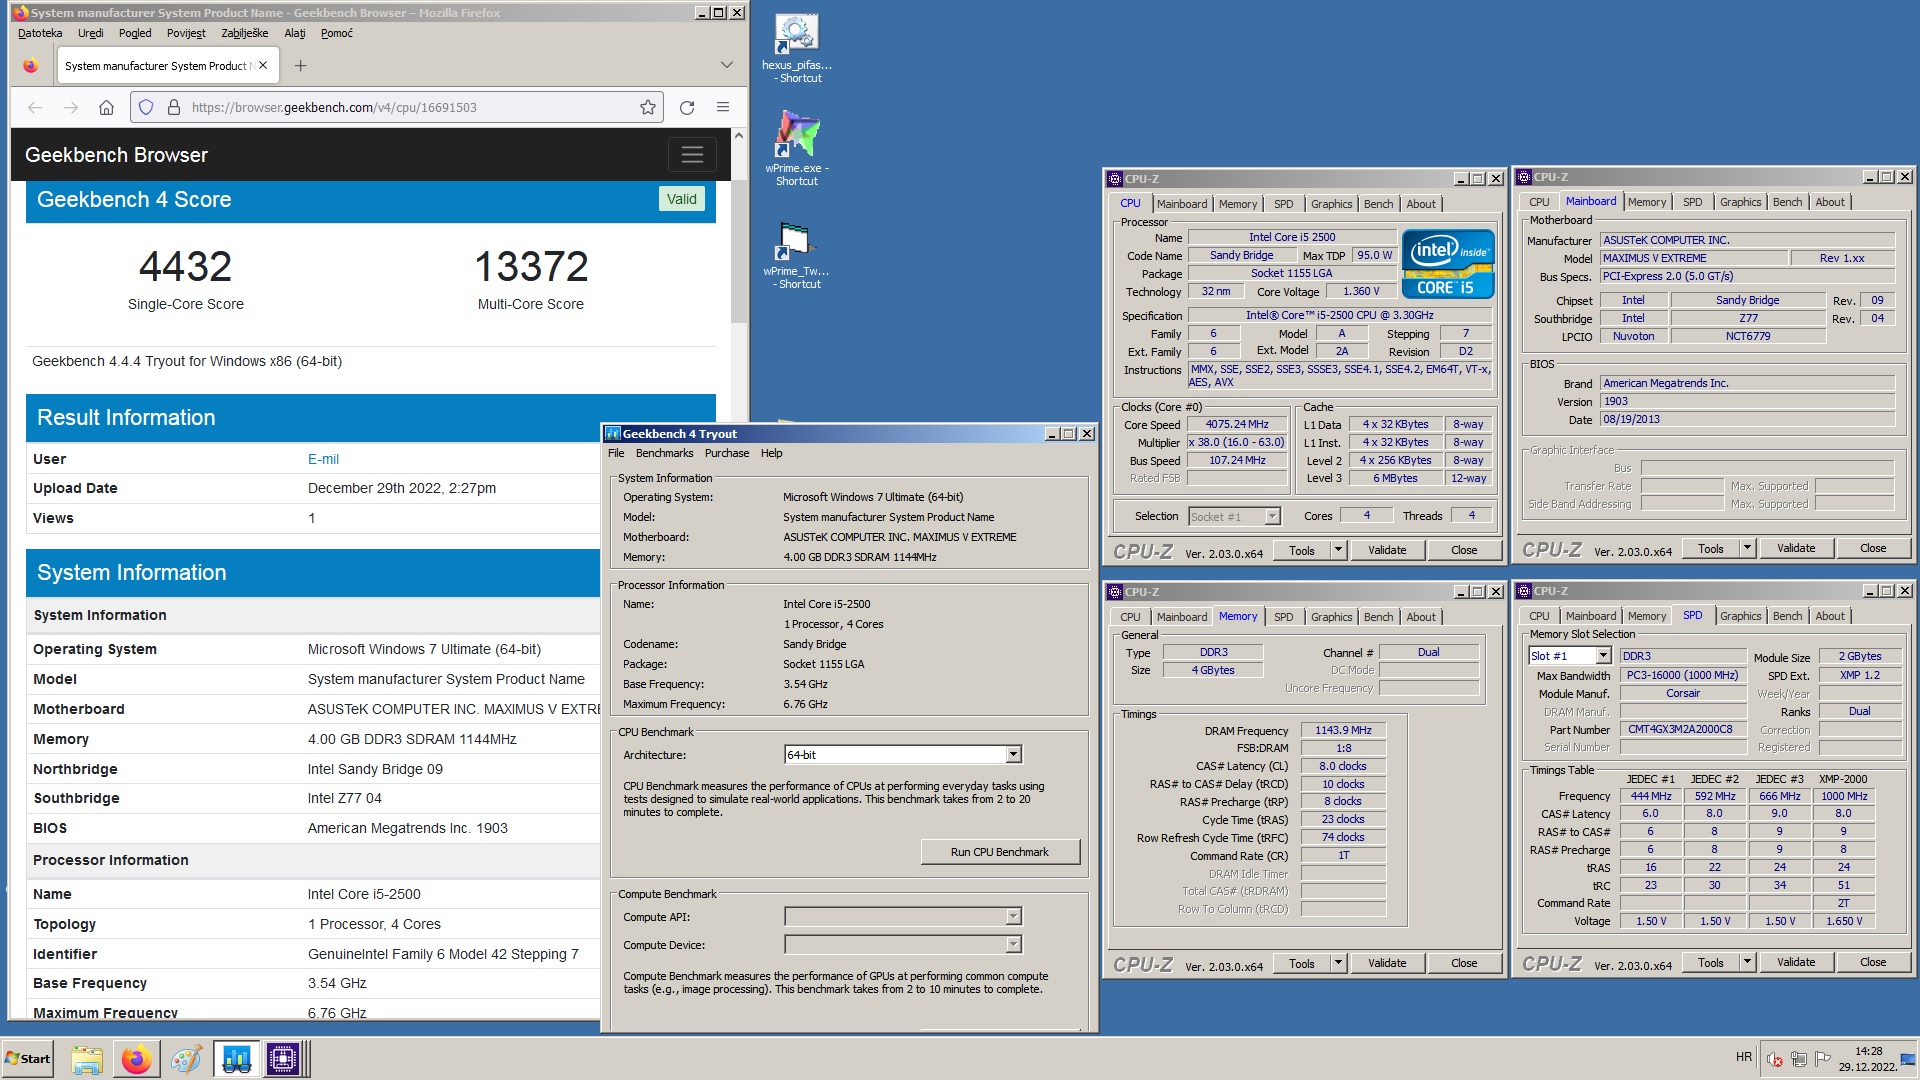
Task: Switch to Graphics tab in SPD window
Action: pyautogui.click(x=1740, y=616)
